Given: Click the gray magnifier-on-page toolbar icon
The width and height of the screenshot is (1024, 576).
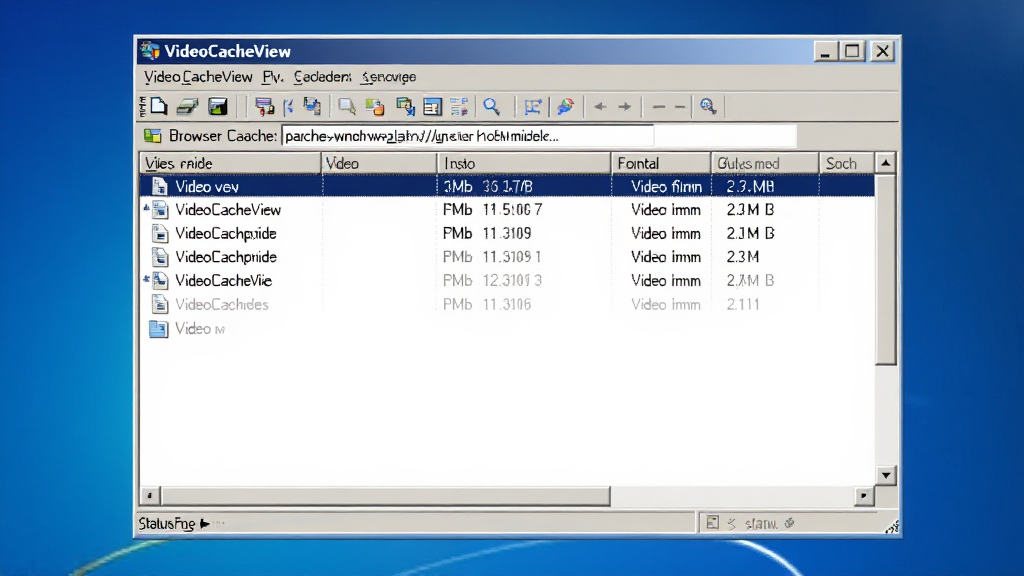Looking at the screenshot, I should 347,106.
